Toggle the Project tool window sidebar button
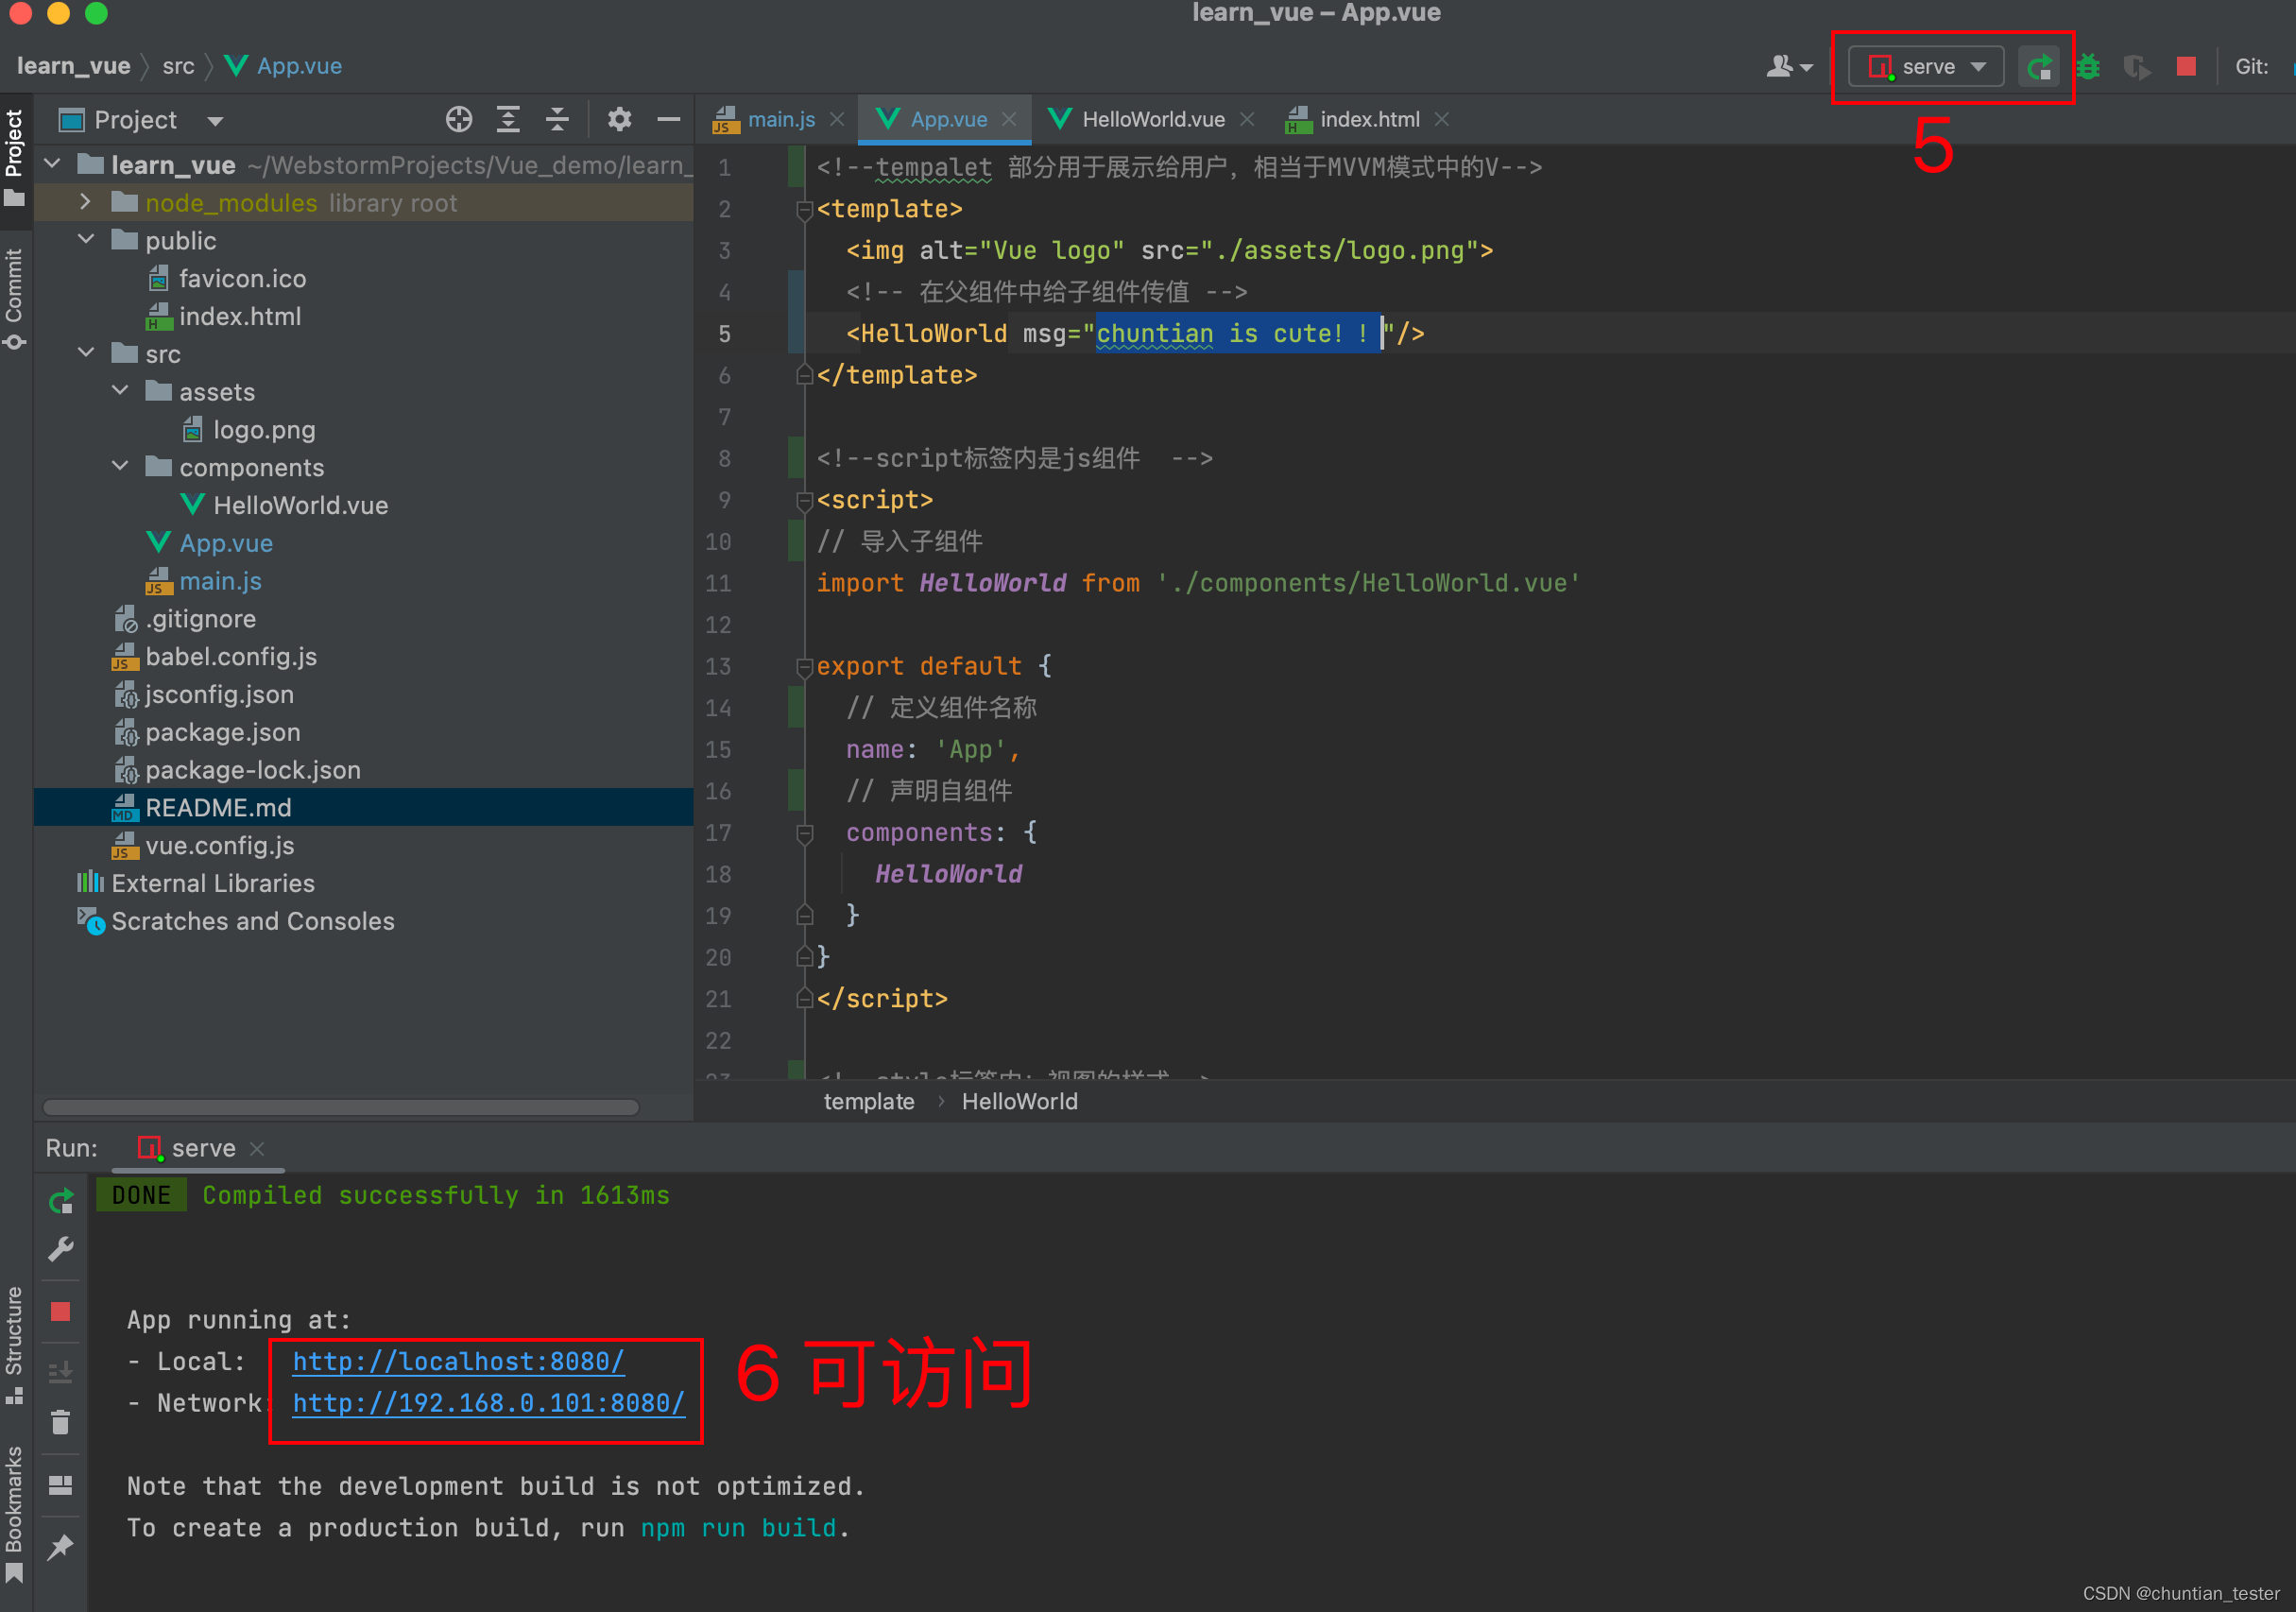 pyautogui.click(x=14, y=155)
